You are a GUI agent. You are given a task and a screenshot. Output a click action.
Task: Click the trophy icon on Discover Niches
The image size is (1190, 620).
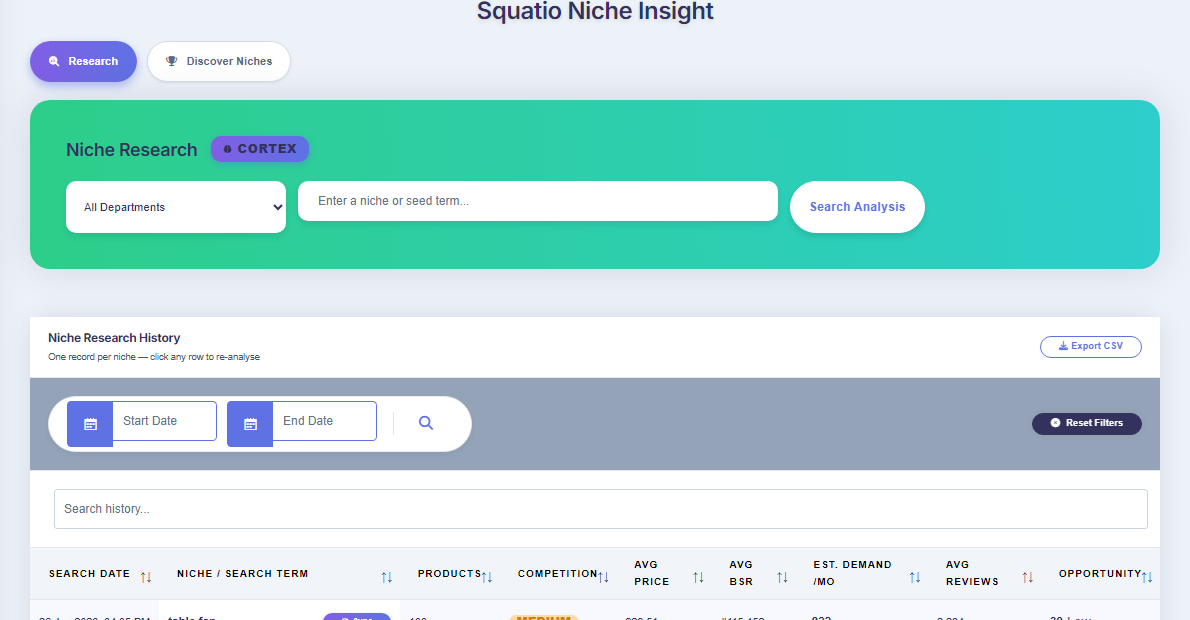[x=172, y=61]
